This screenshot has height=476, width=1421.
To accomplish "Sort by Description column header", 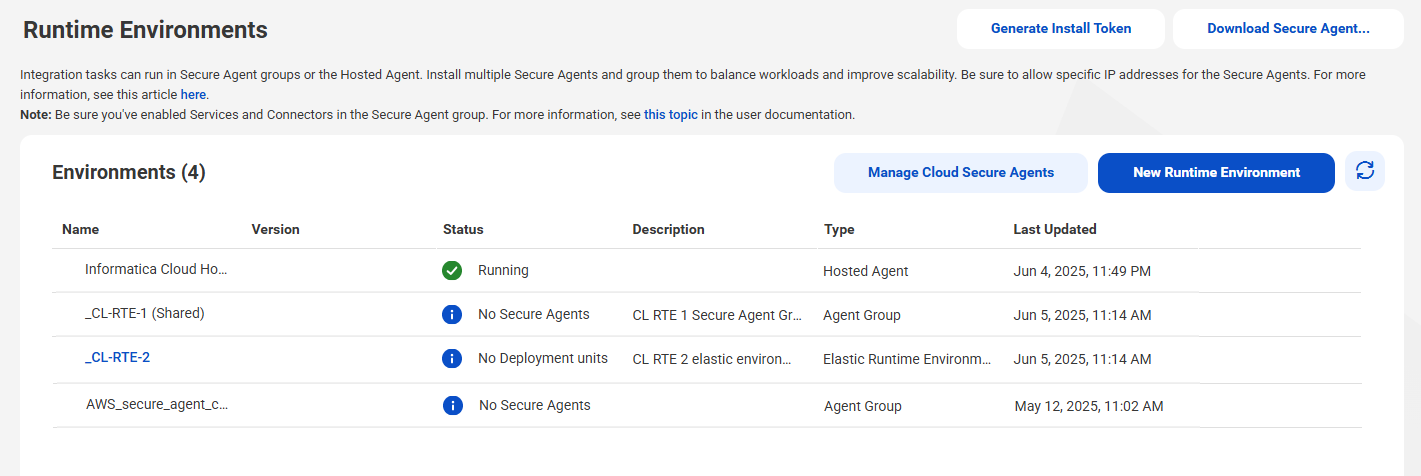I will pyautogui.click(x=669, y=230).
